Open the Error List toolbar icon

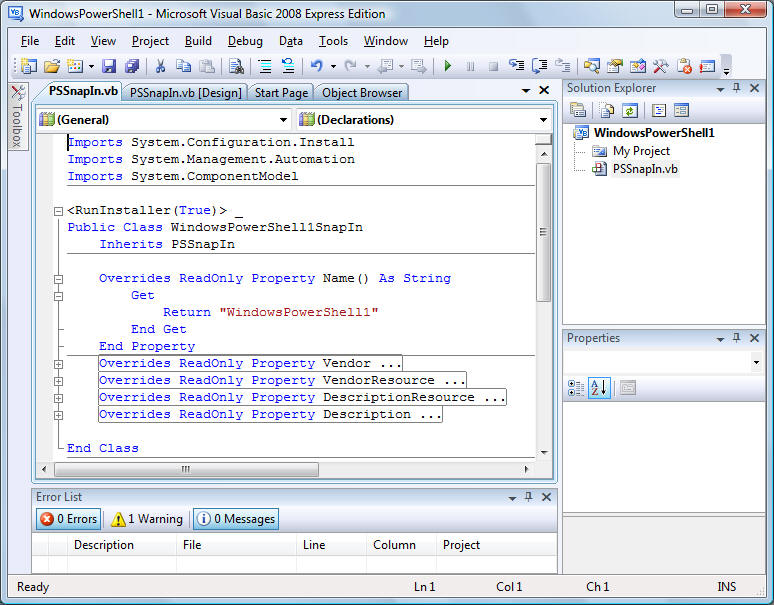(684, 66)
